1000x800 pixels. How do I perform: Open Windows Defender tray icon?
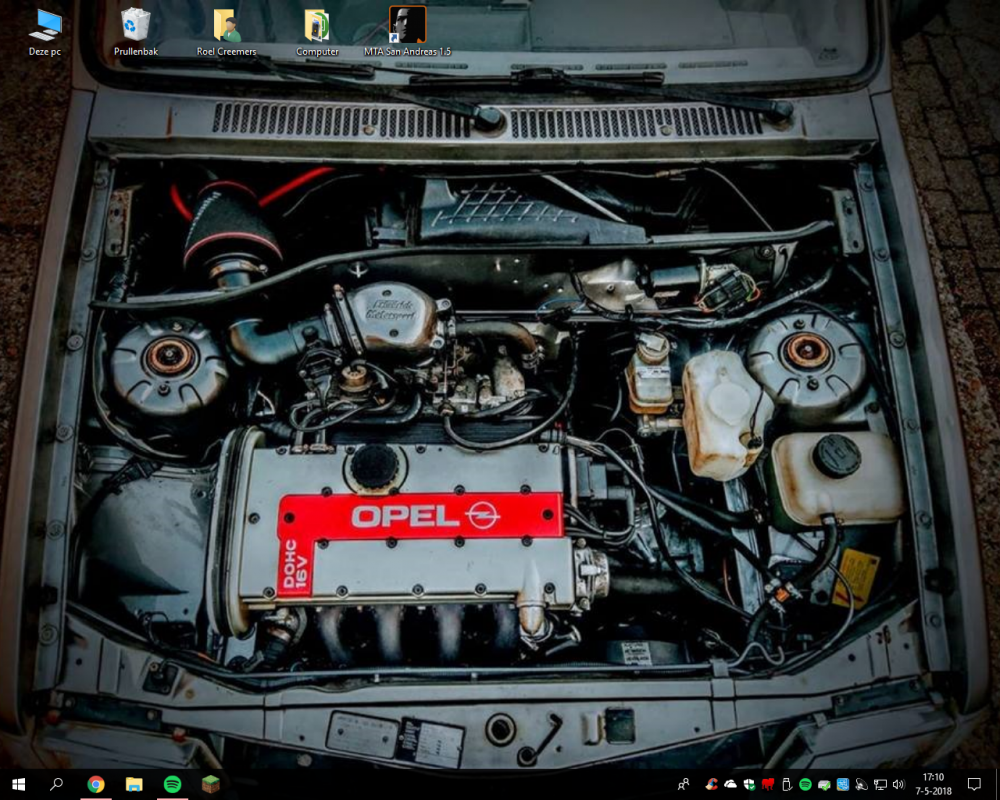pos(748,785)
